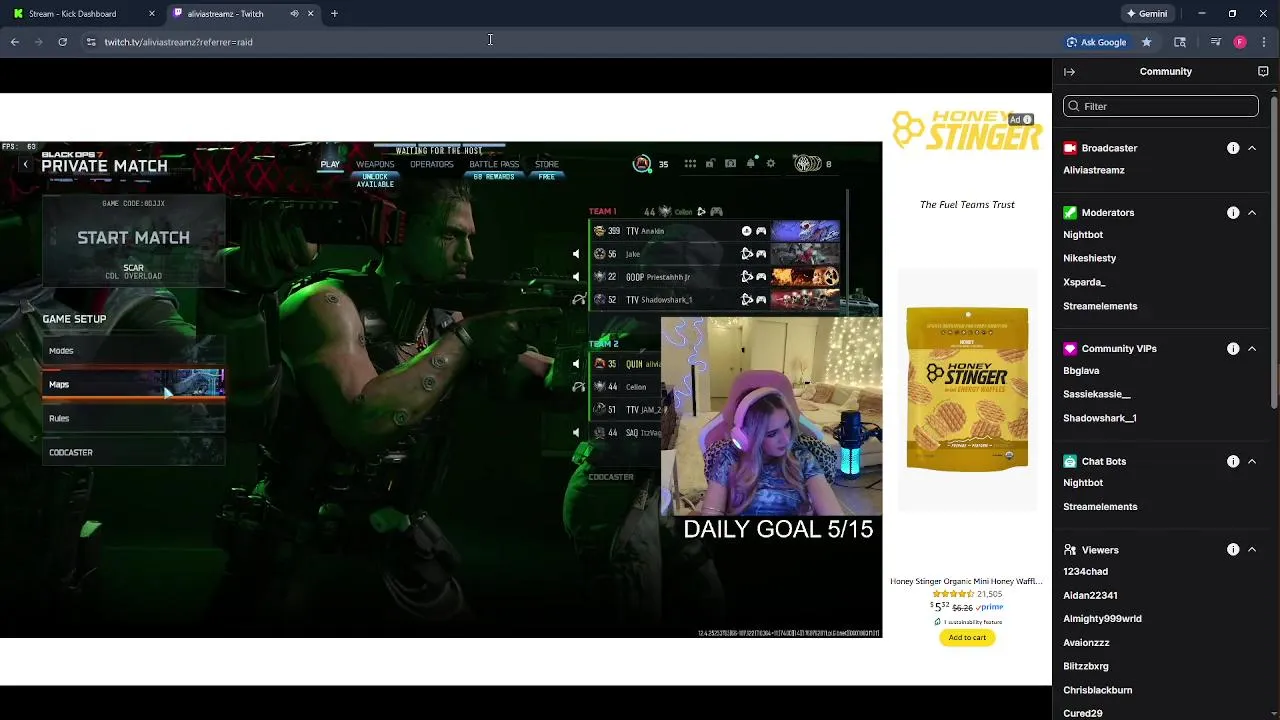The image size is (1280, 720).
Task: Collapse the Community VIPs section
Action: click(1252, 349)
